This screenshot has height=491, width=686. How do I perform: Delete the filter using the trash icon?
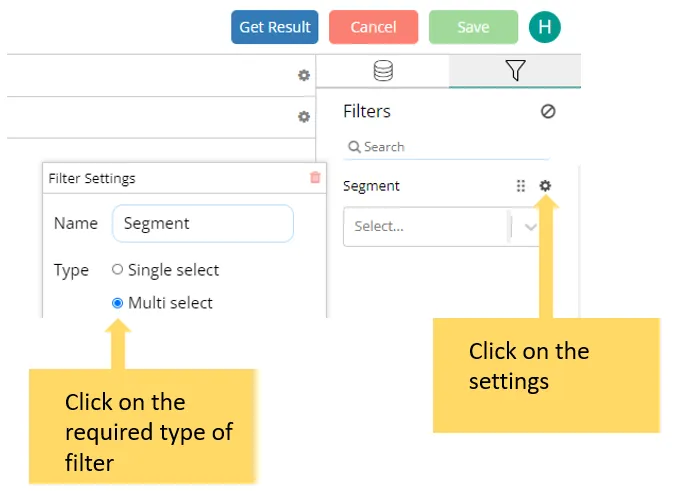click(x=315, y=178)
